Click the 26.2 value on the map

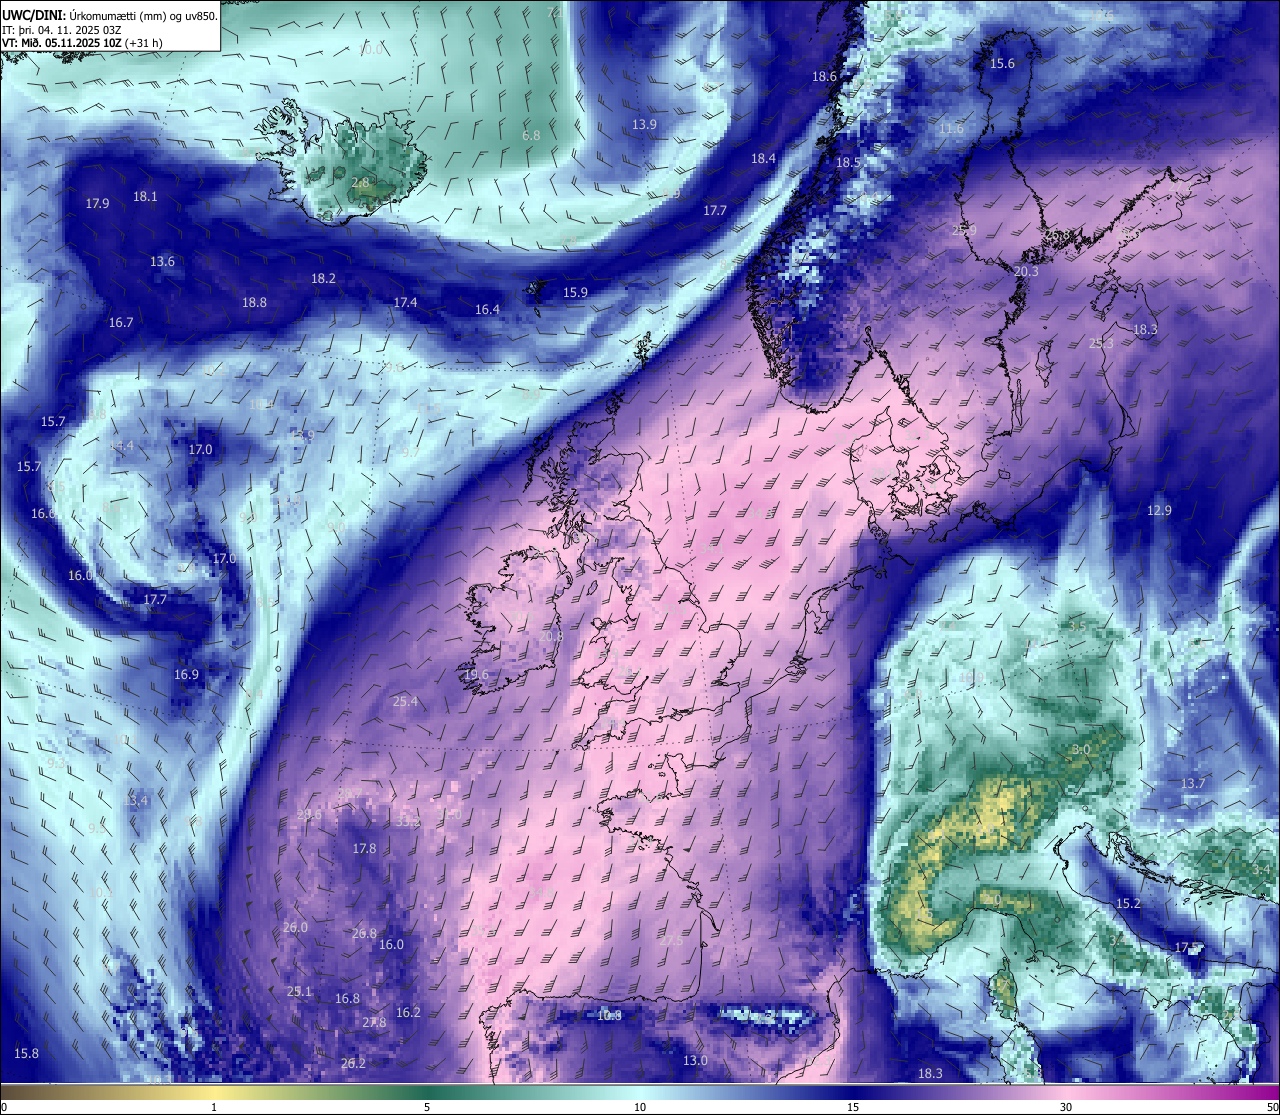click(x=353, y=1064)
